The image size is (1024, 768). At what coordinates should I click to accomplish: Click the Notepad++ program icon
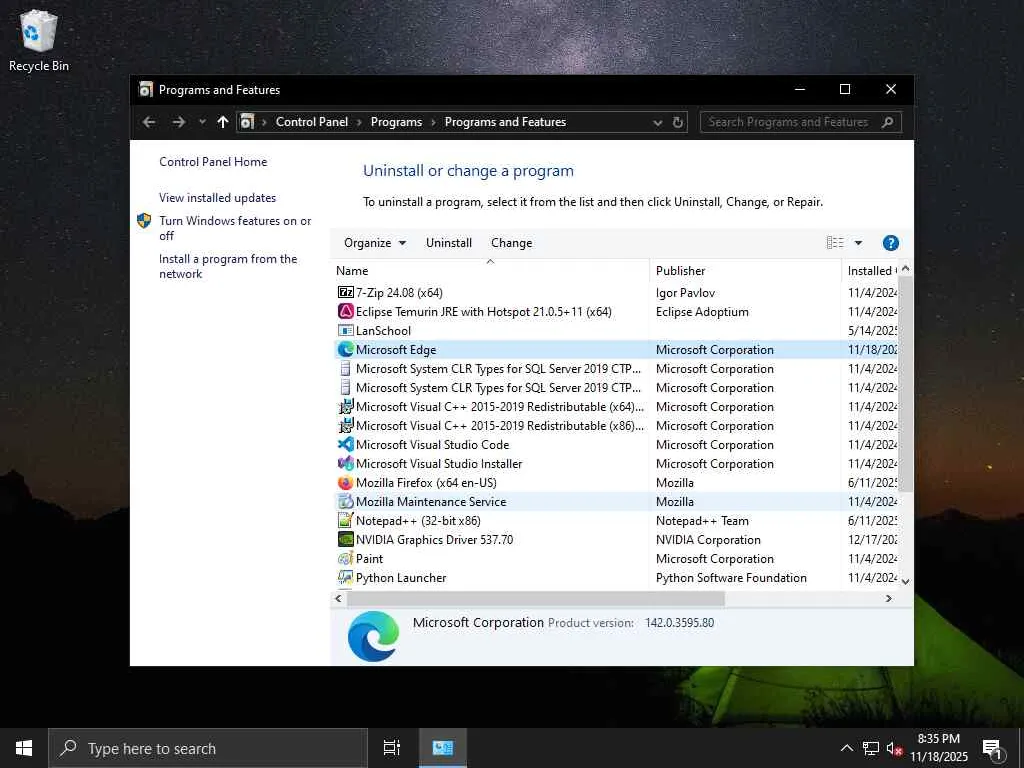coord(345,520)
